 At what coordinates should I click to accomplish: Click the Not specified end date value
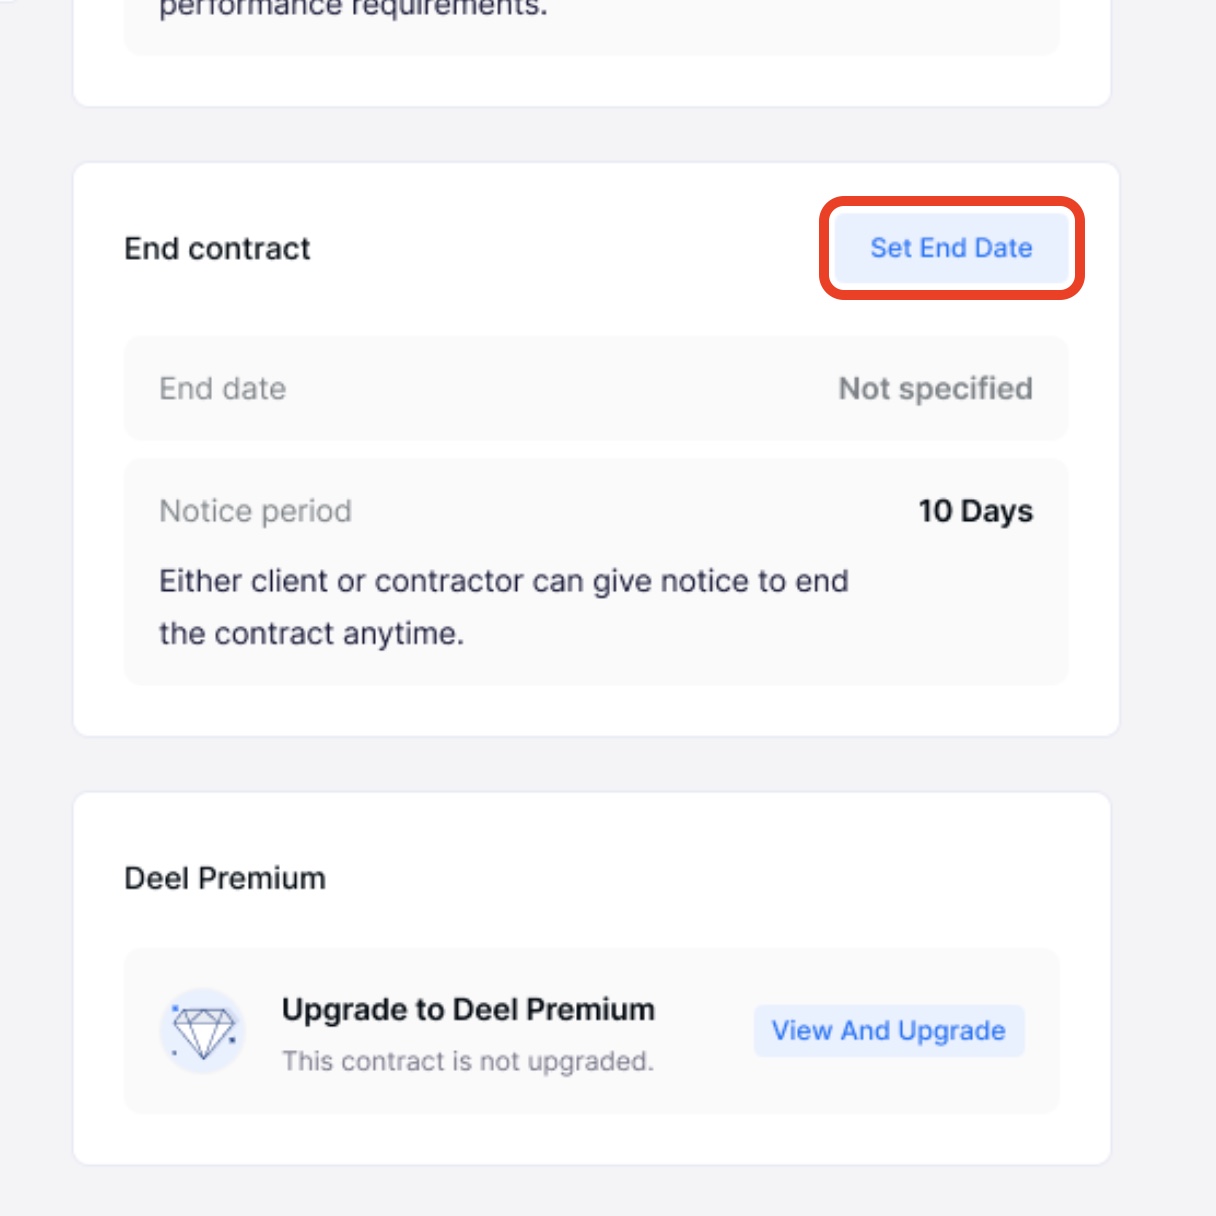point(935,389)
